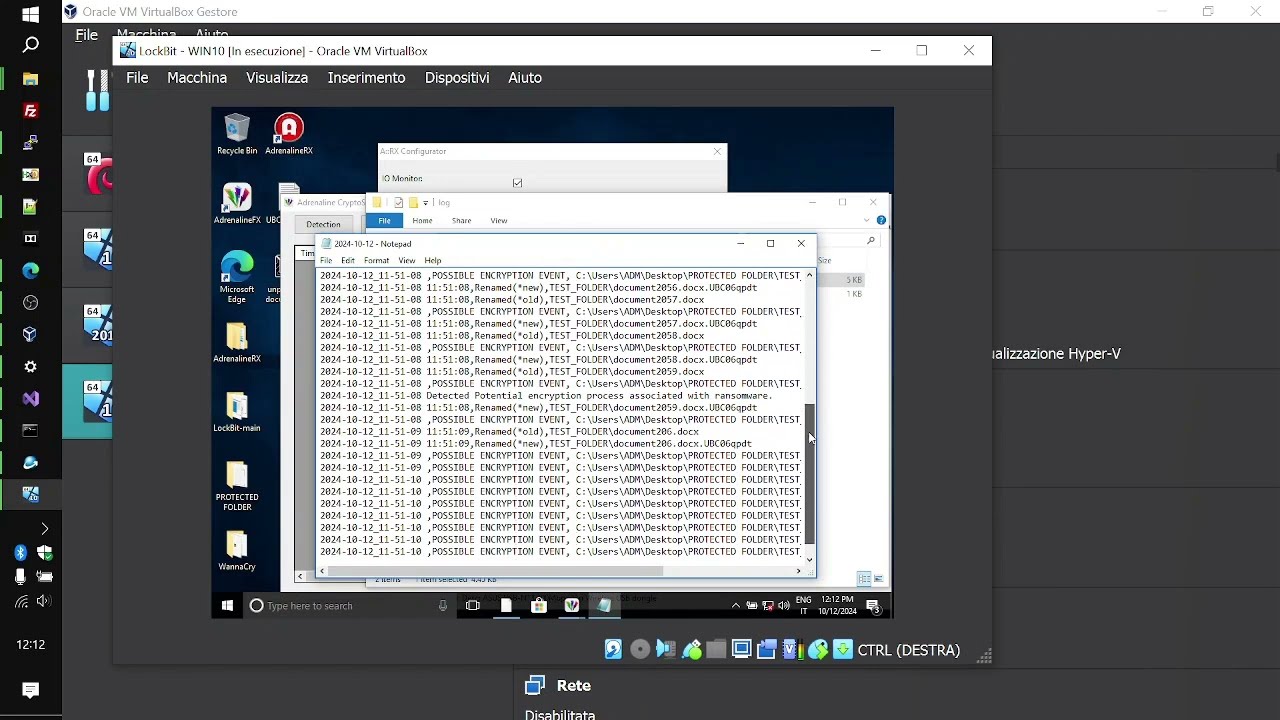The height and width of the screenshot is (720, 1280).
Task: Open Microsoft Edge desktop shortcut in VM
Action: click(237, 276)
